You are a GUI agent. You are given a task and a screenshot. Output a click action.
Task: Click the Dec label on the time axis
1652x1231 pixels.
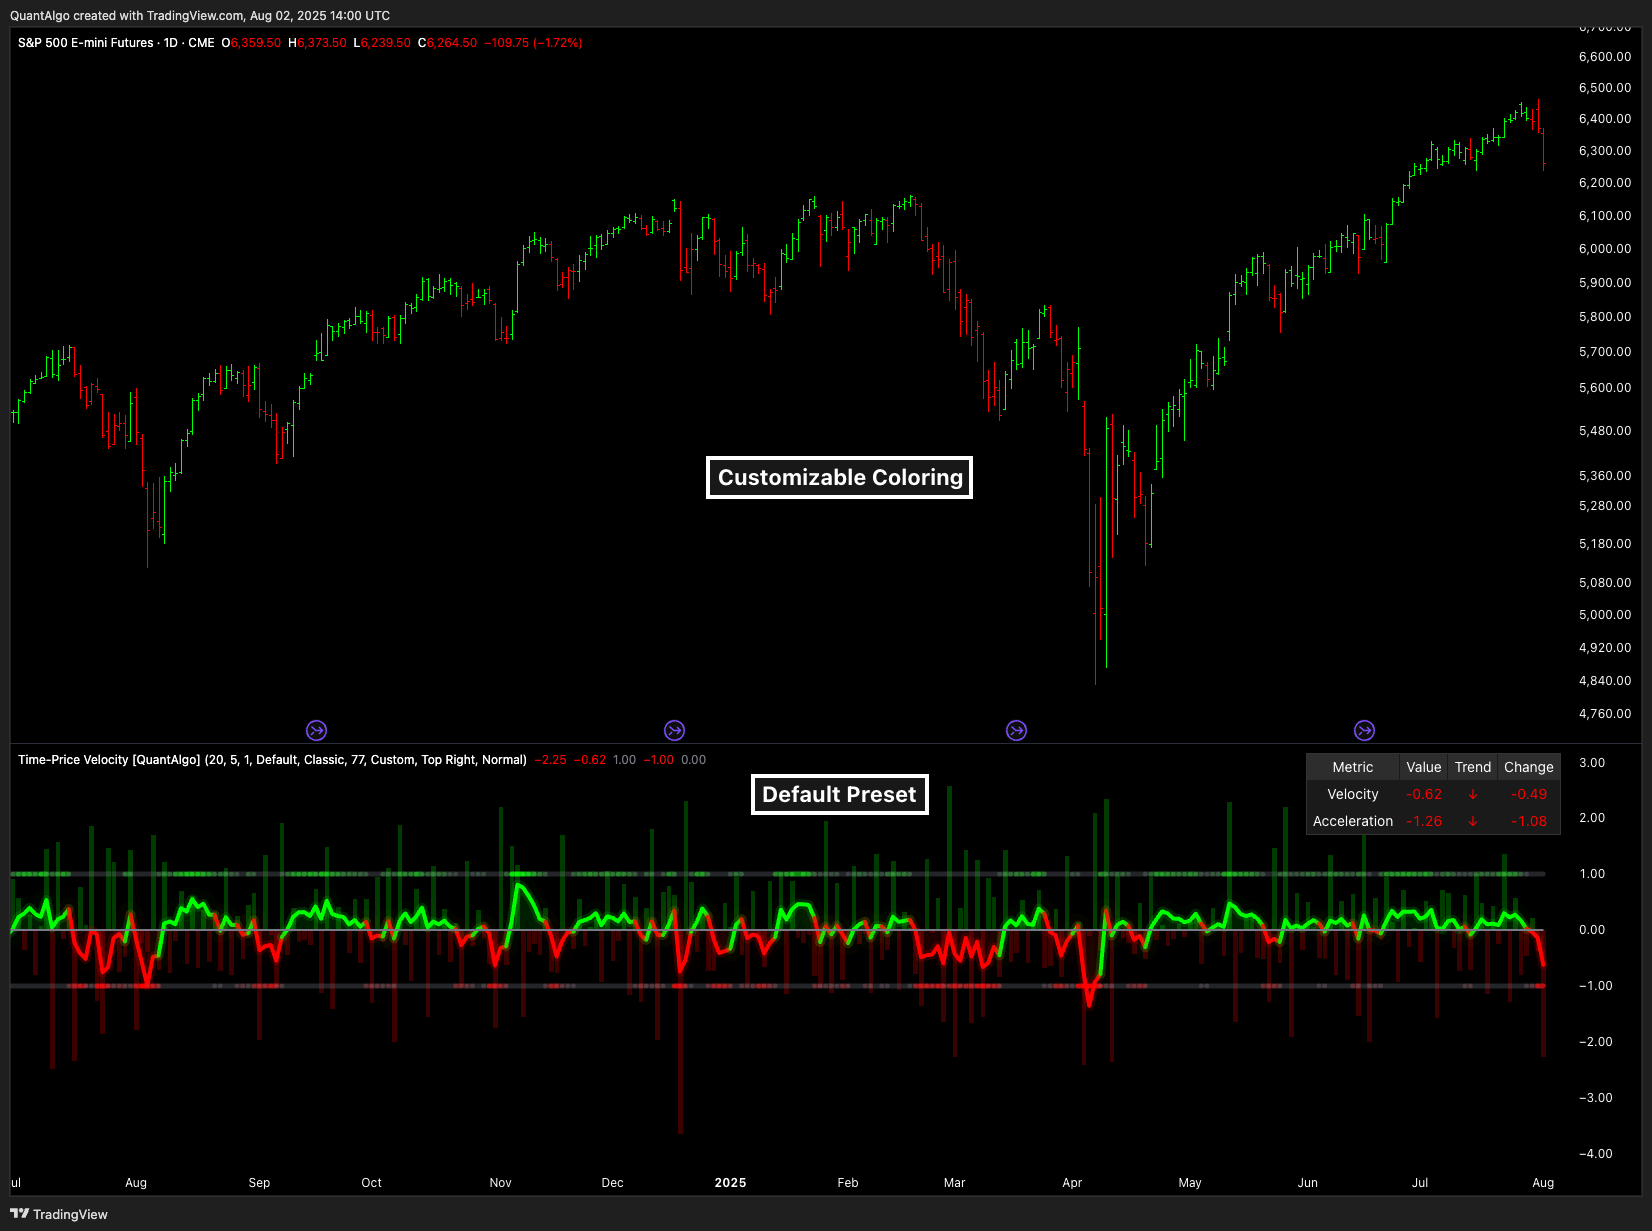pos(613,1183)
